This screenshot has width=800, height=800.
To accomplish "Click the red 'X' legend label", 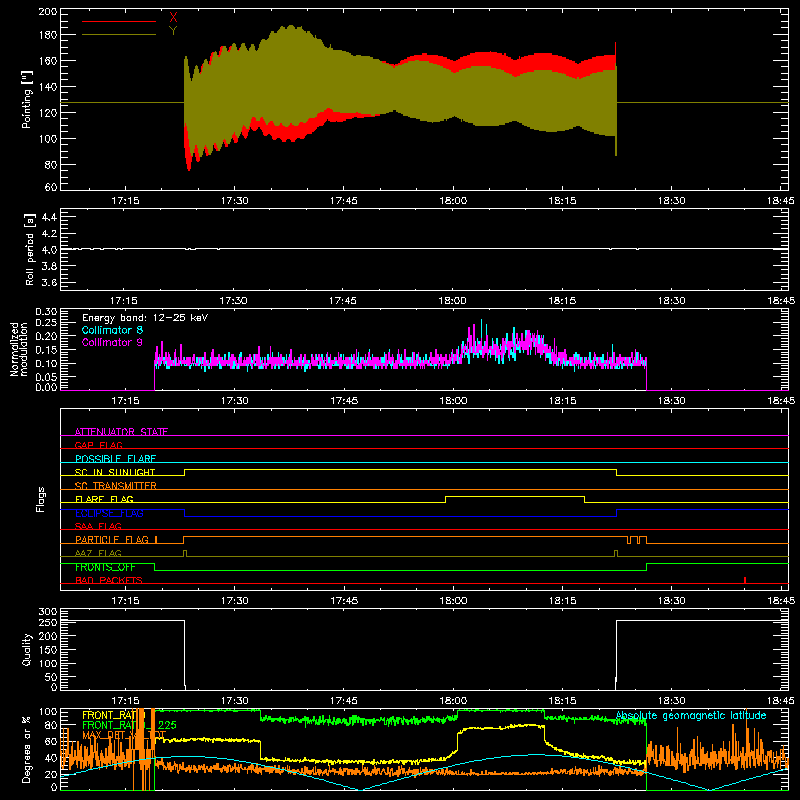I will (173, 18).
